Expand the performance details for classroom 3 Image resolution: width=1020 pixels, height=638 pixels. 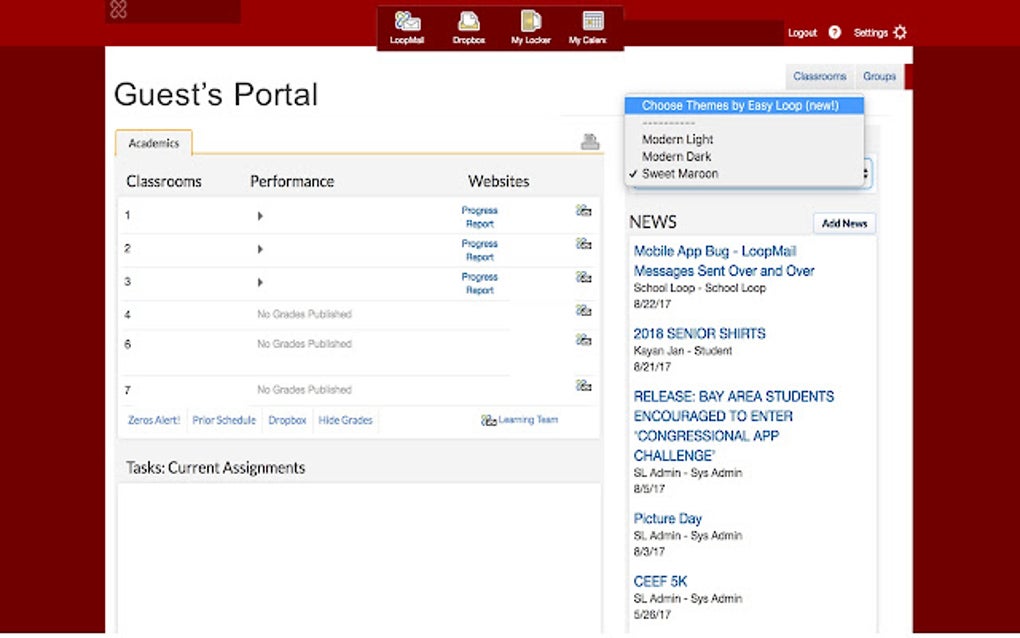[259, 280]
